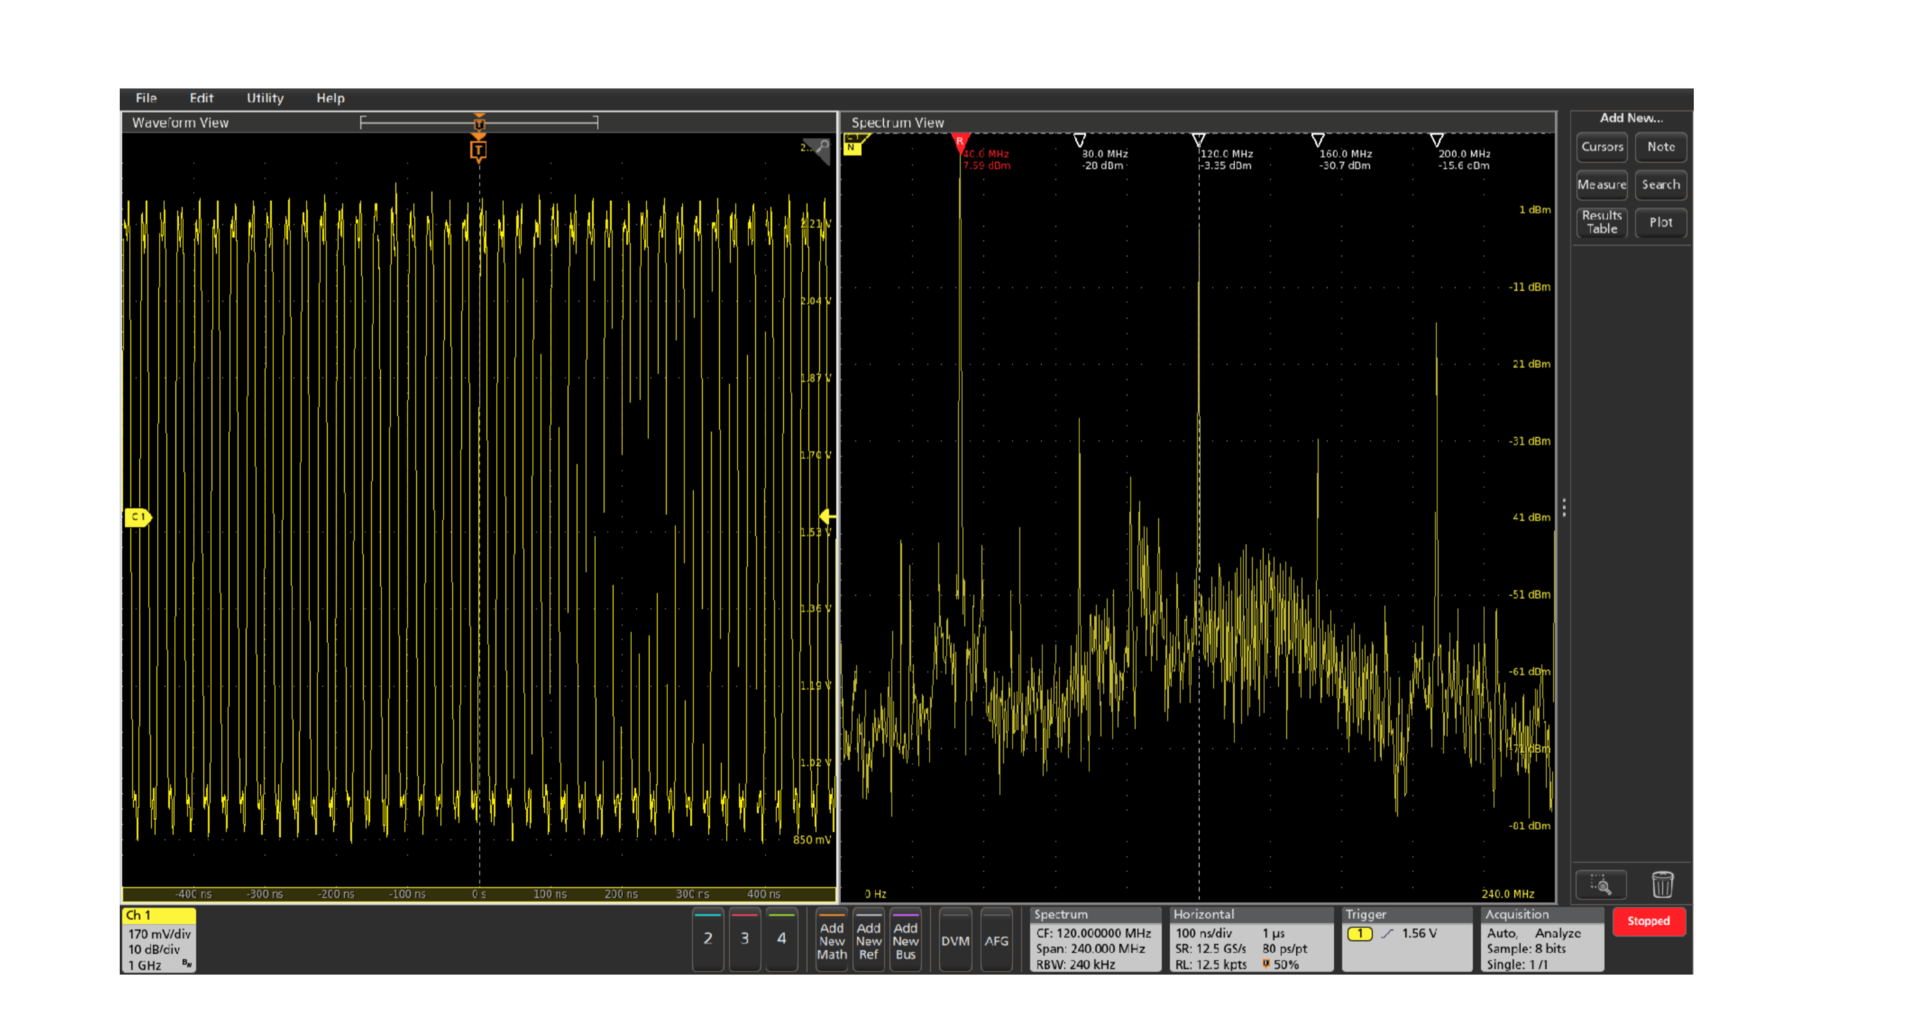Add a Results Table
The image size is (1920, 1014).
pyautogui.click(x=1602, y=222)
